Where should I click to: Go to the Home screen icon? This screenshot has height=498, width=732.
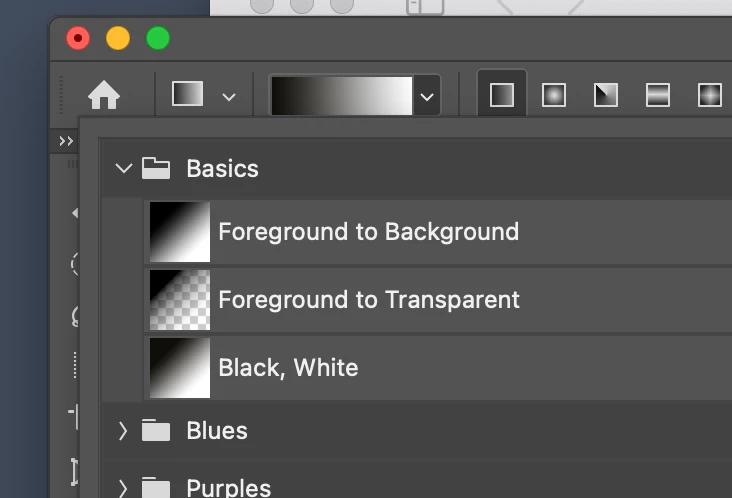coord(104,95)
